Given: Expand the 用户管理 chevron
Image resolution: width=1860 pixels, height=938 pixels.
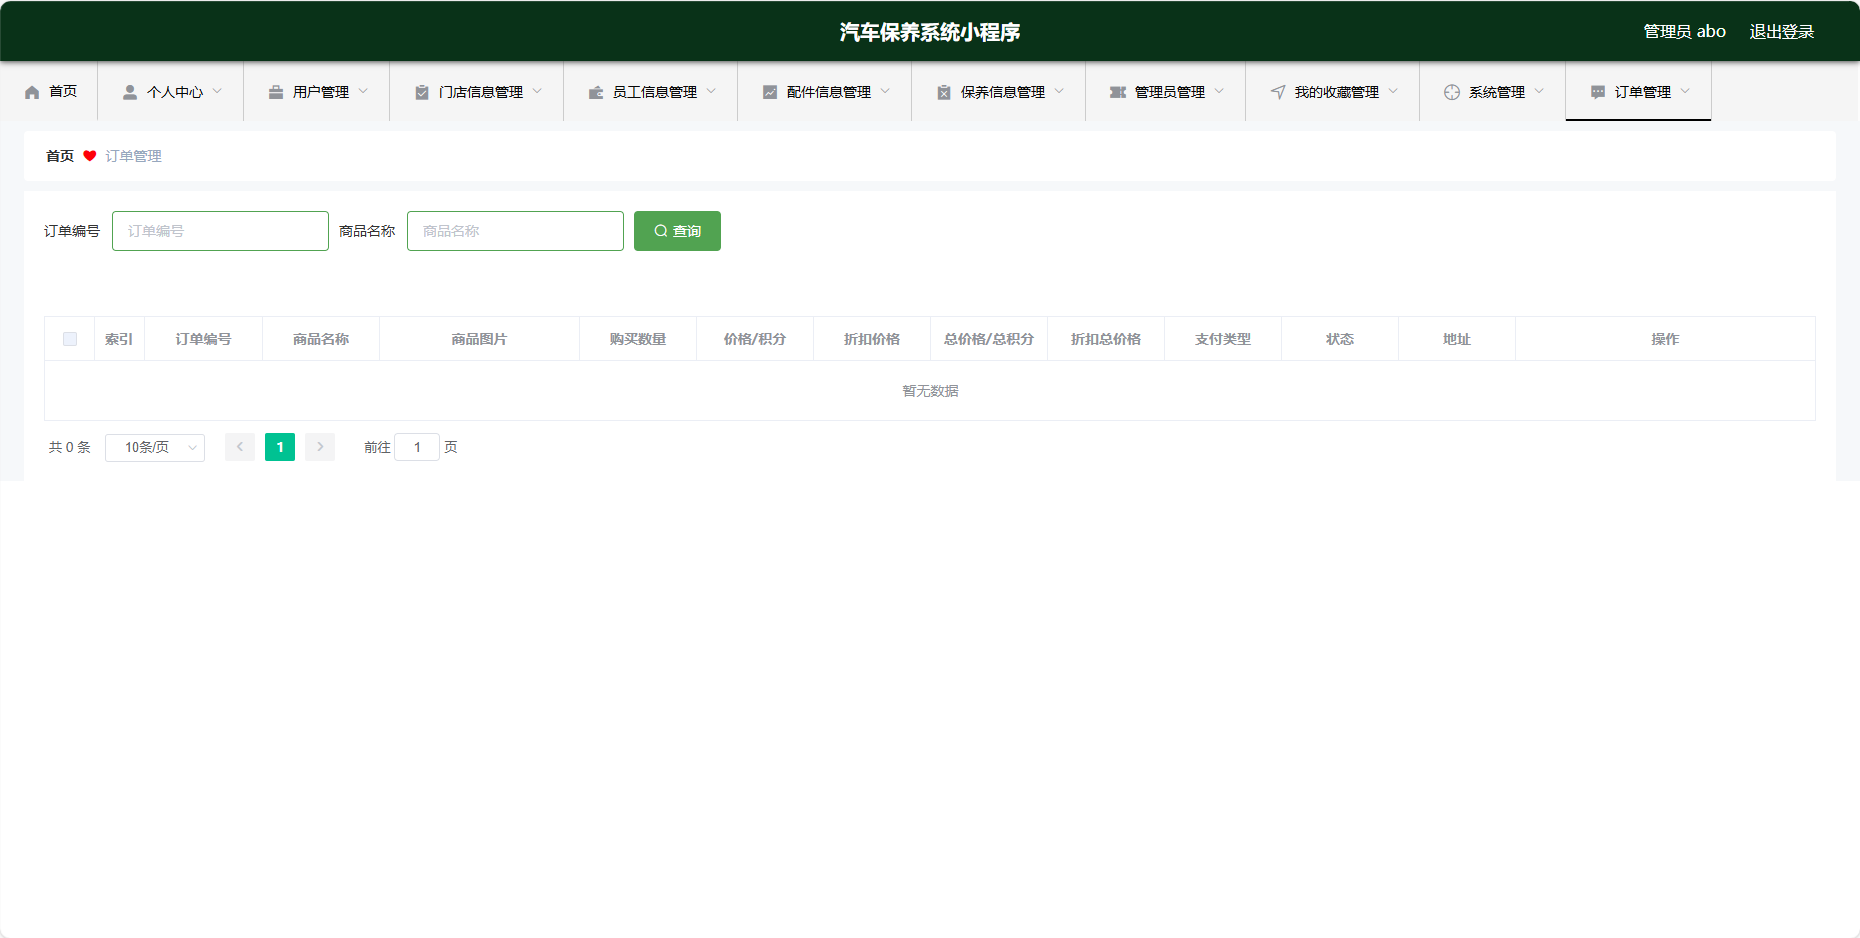Looking at the screenshot, I should click(363, 91).
